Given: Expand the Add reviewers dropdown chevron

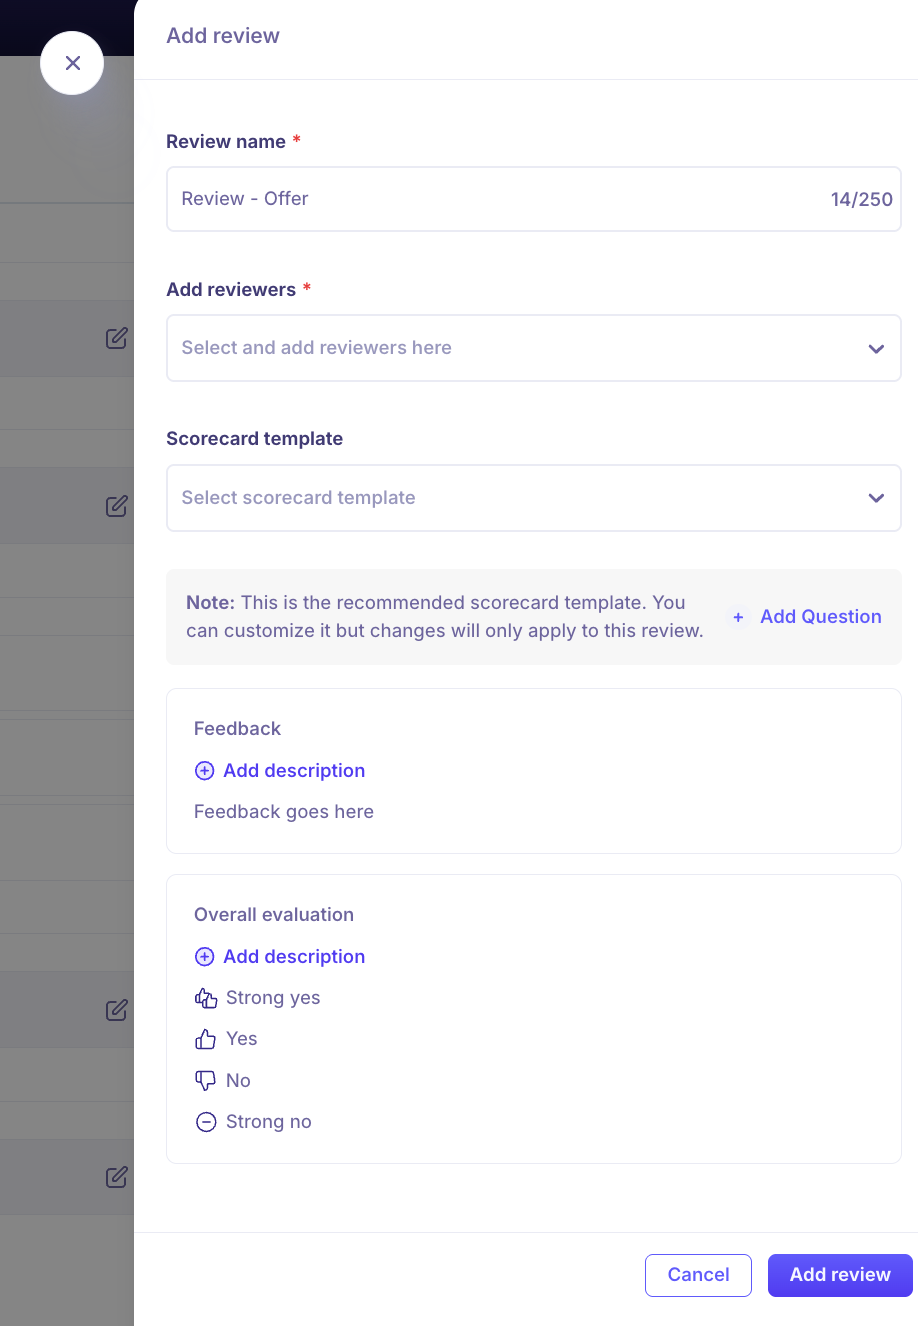Looking at the screenshot, I should click(876, 349).
